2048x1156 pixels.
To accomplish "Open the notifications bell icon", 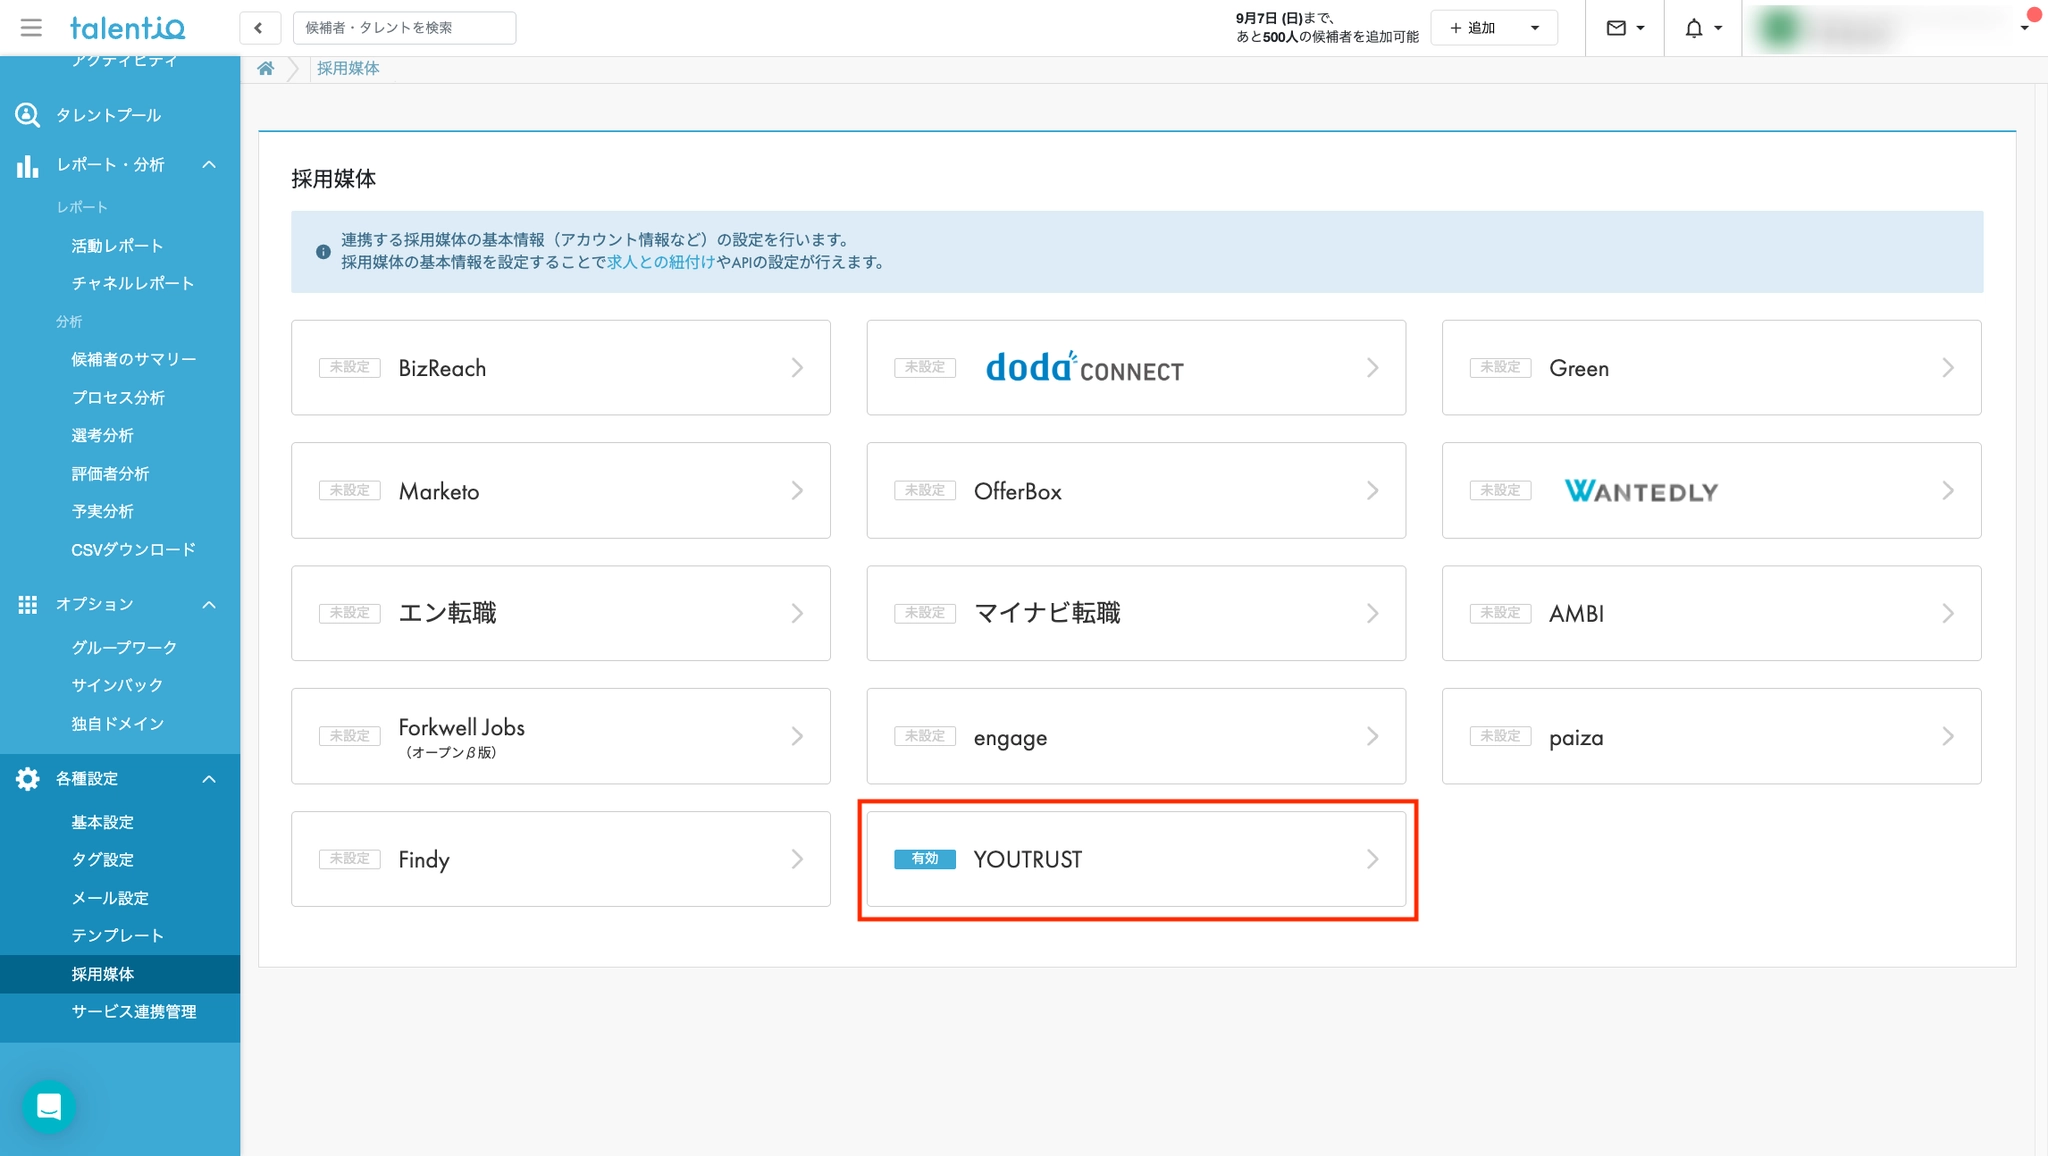I will point(1694,28).
